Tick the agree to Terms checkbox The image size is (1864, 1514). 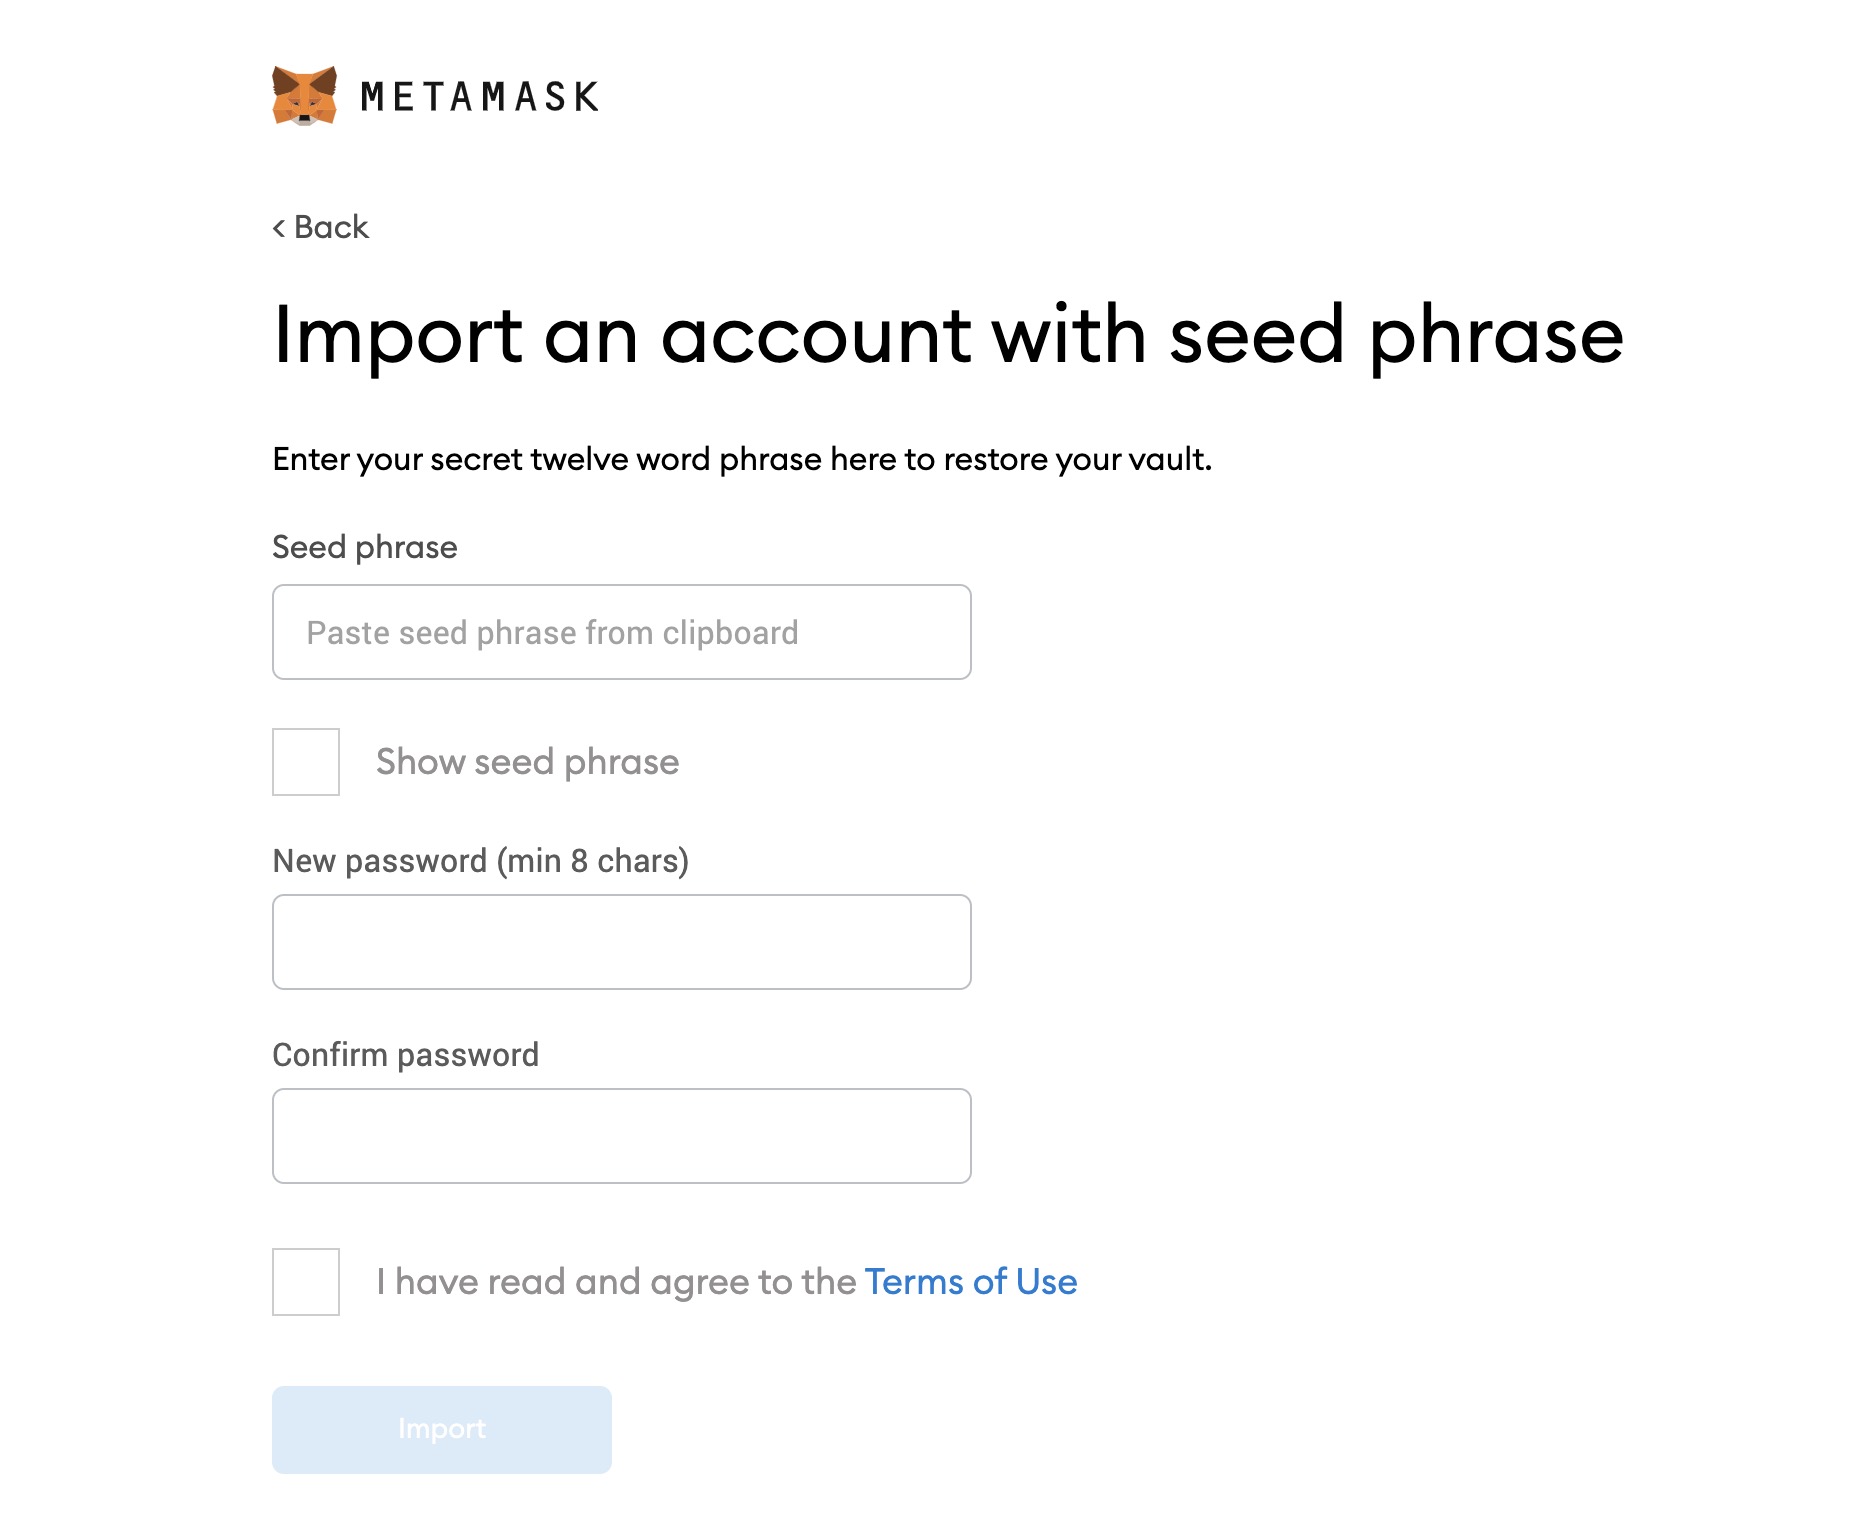coord(306,1282)
